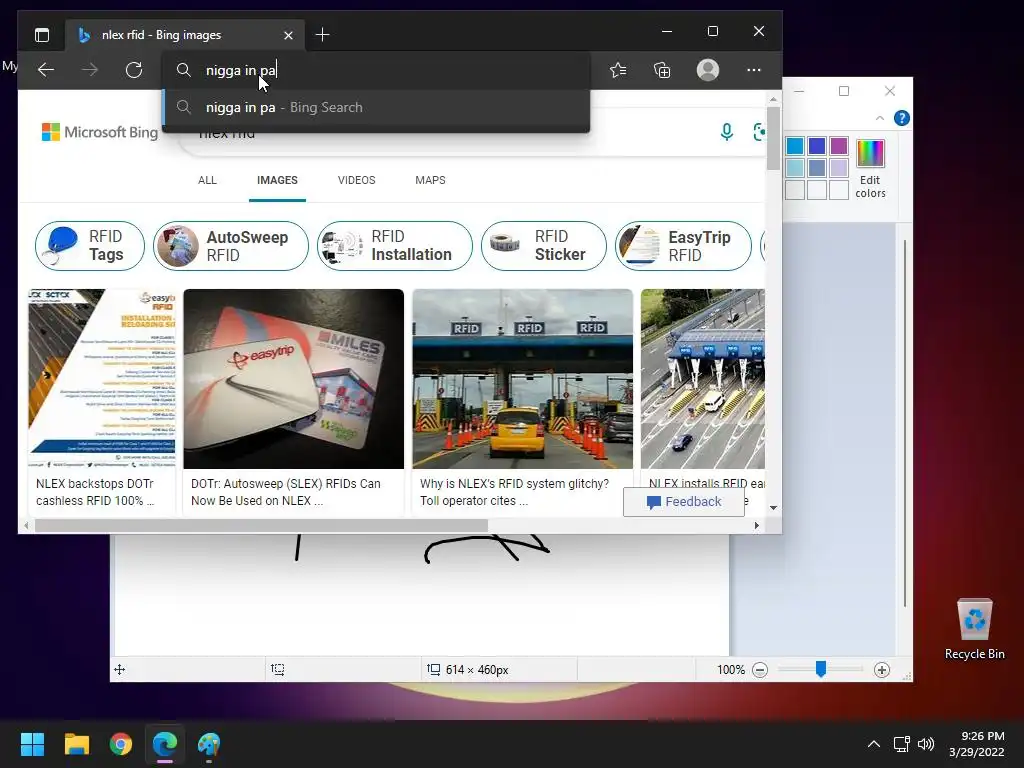Start voice search with the microphone icon

tap(727, 132)
